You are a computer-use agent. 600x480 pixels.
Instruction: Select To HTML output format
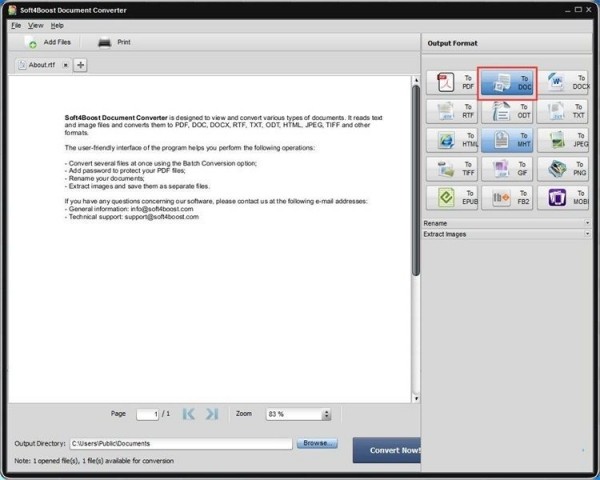click(x=450, y=140)
